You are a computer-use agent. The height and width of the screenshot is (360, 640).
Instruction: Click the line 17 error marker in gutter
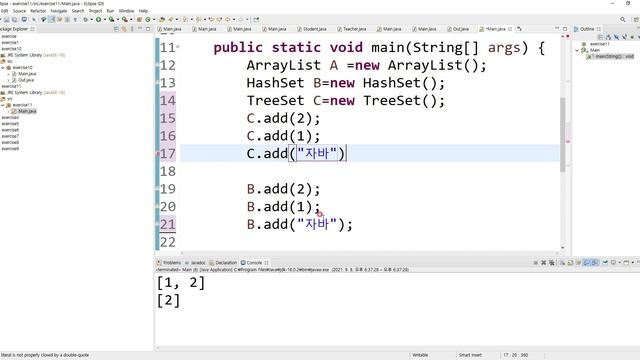(x=158, y=153)
